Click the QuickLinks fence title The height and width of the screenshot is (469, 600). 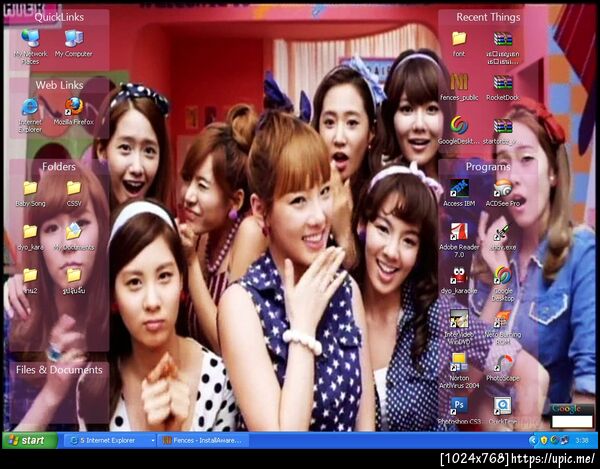point(59,17)
